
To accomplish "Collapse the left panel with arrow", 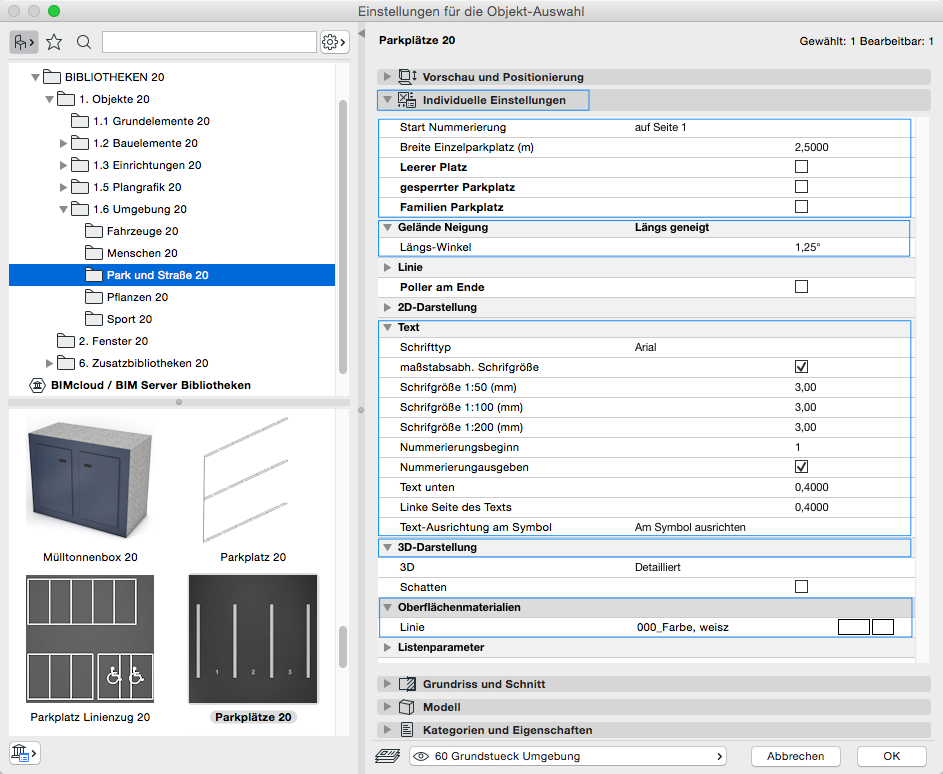I will click(361, 35).
